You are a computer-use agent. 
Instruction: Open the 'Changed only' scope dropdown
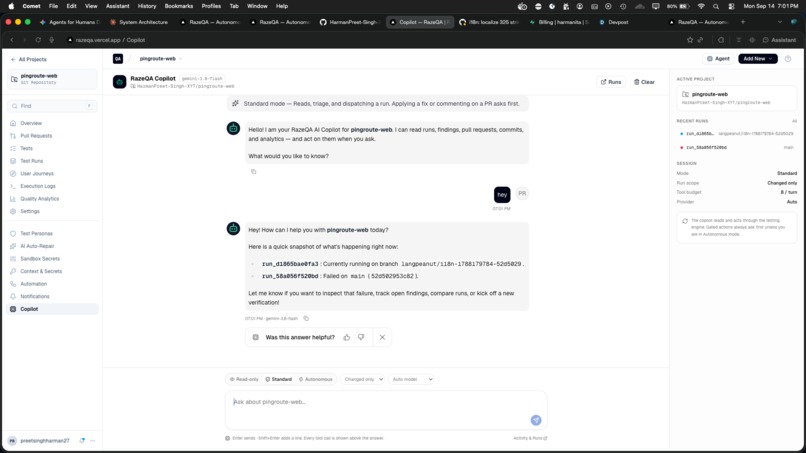pyautogui.click(x=363, y=379)
